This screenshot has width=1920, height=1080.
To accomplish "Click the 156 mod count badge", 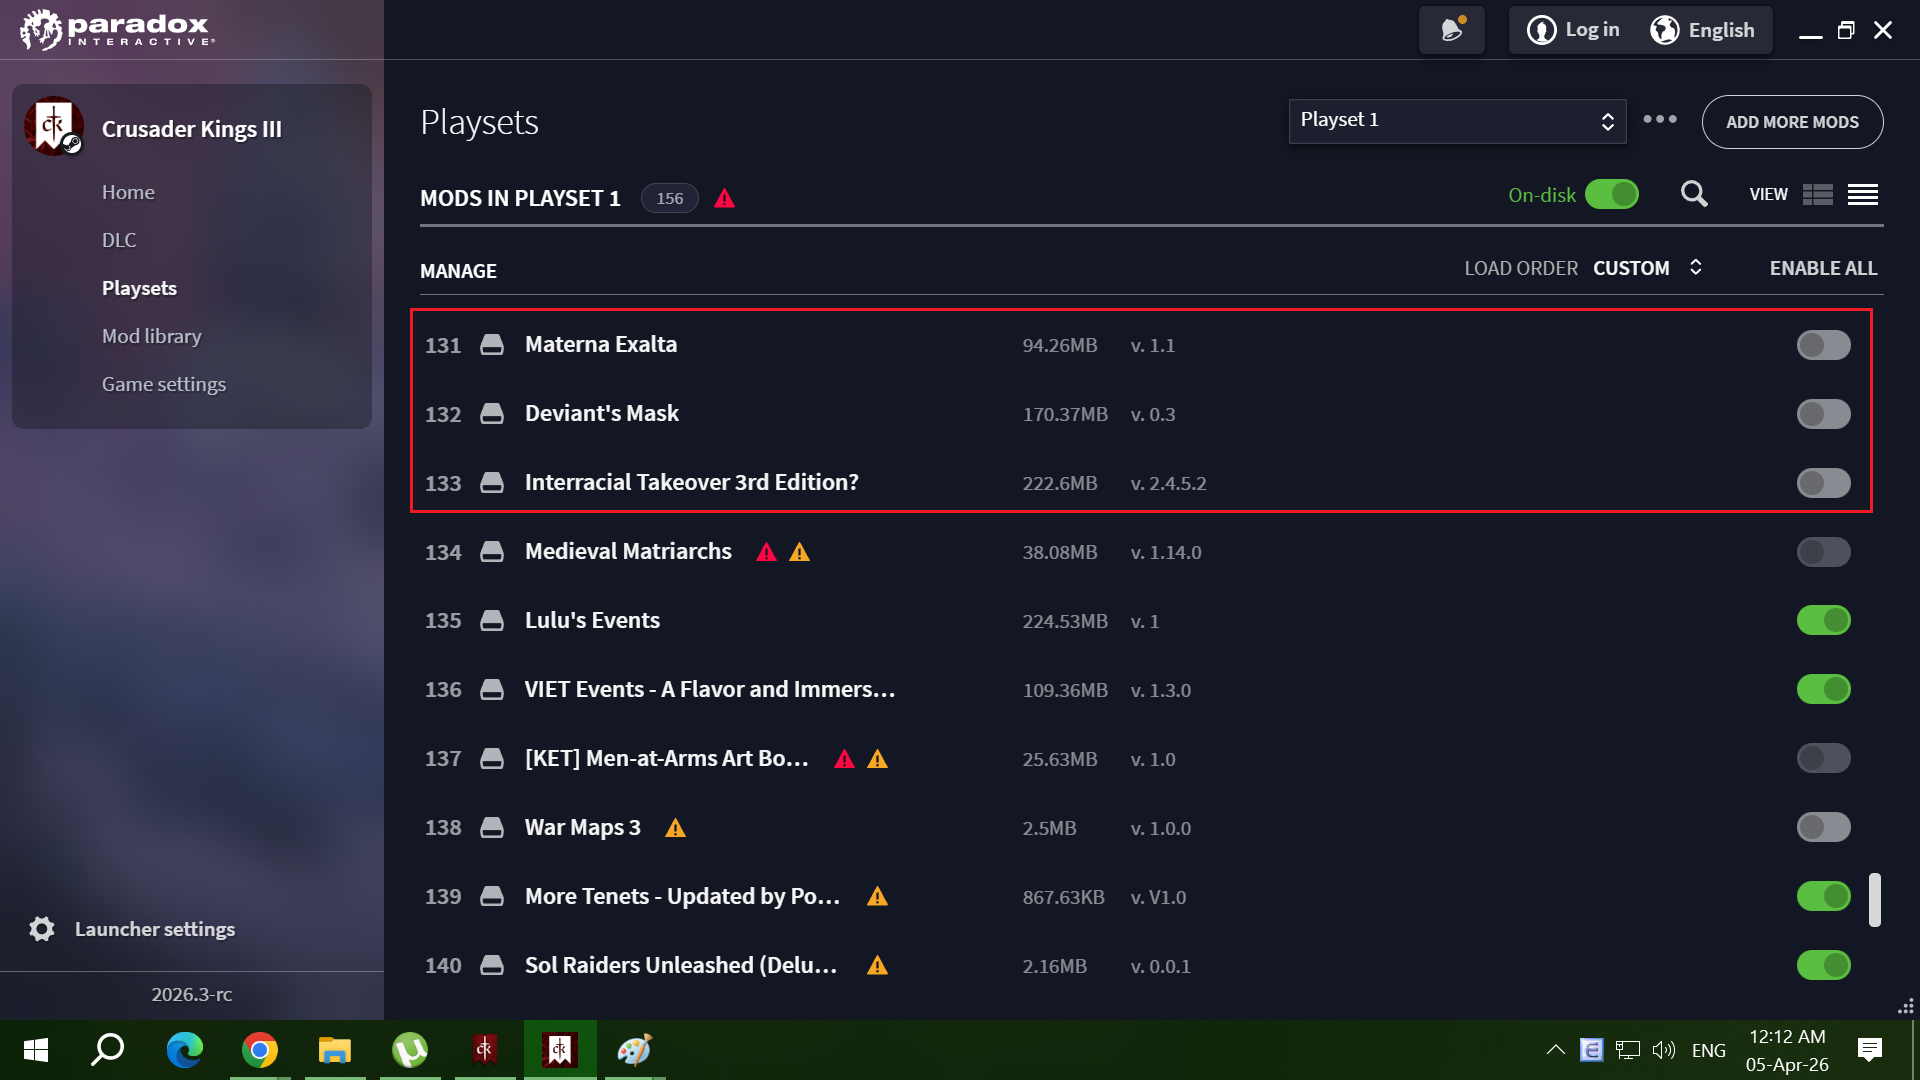I will tap(669, 198).
